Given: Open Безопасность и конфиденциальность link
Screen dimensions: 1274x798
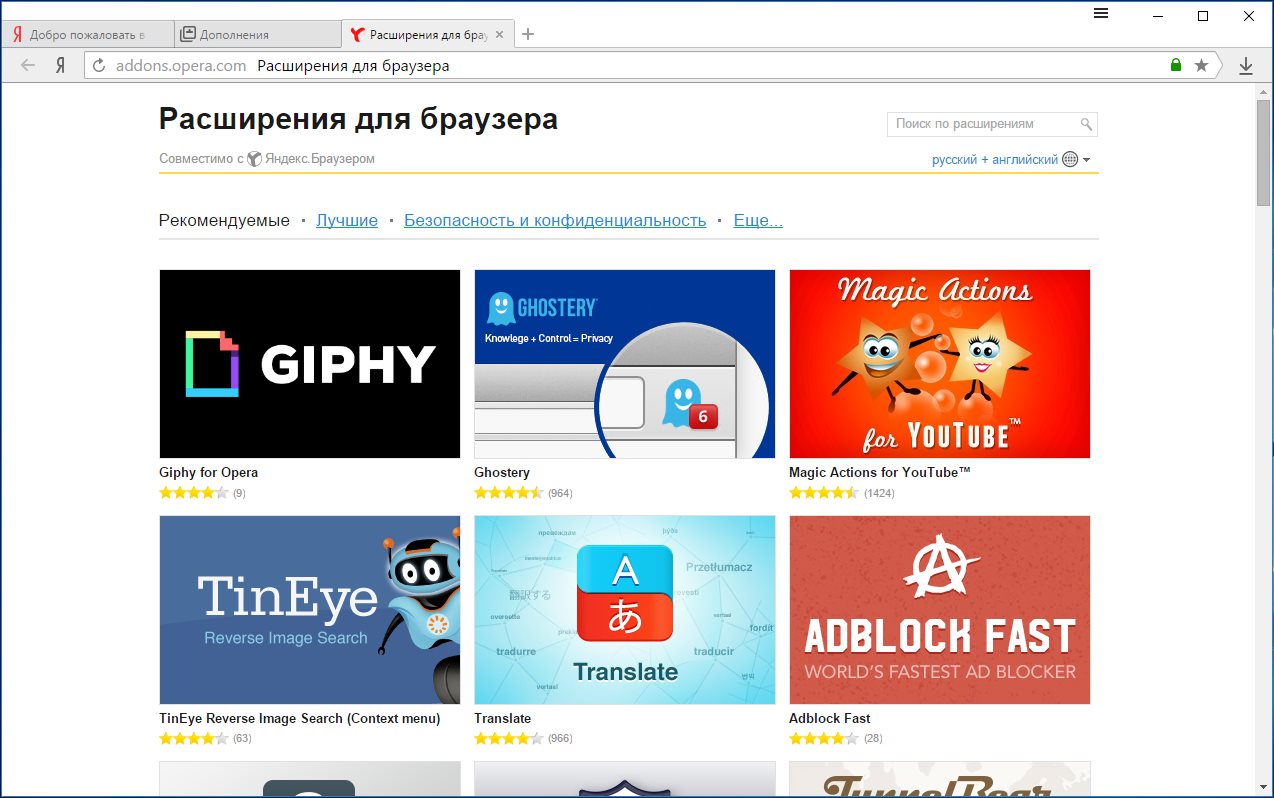Looking at the screenshot, I should pyautogui.click(x=555, y=221).
